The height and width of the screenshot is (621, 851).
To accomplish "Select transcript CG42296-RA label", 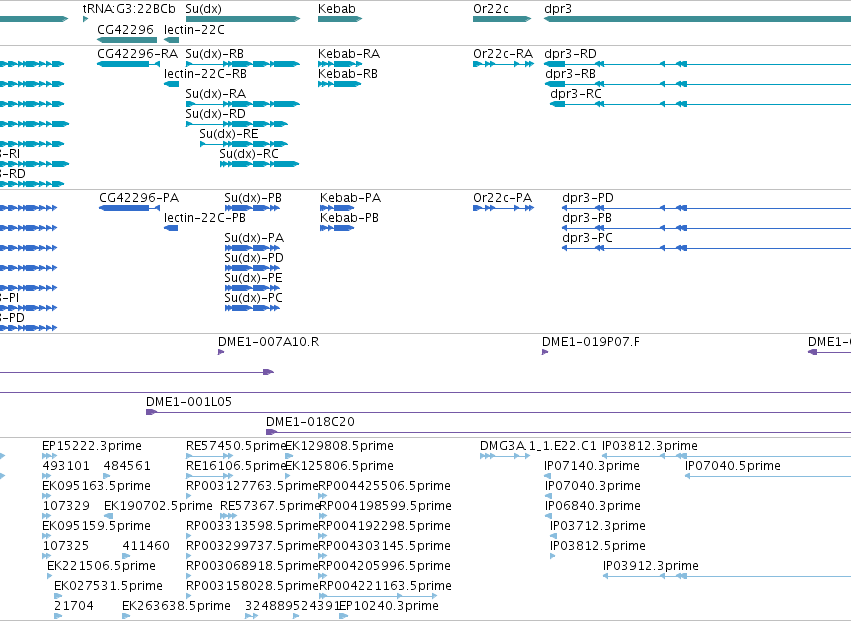I will pos(137,54).
